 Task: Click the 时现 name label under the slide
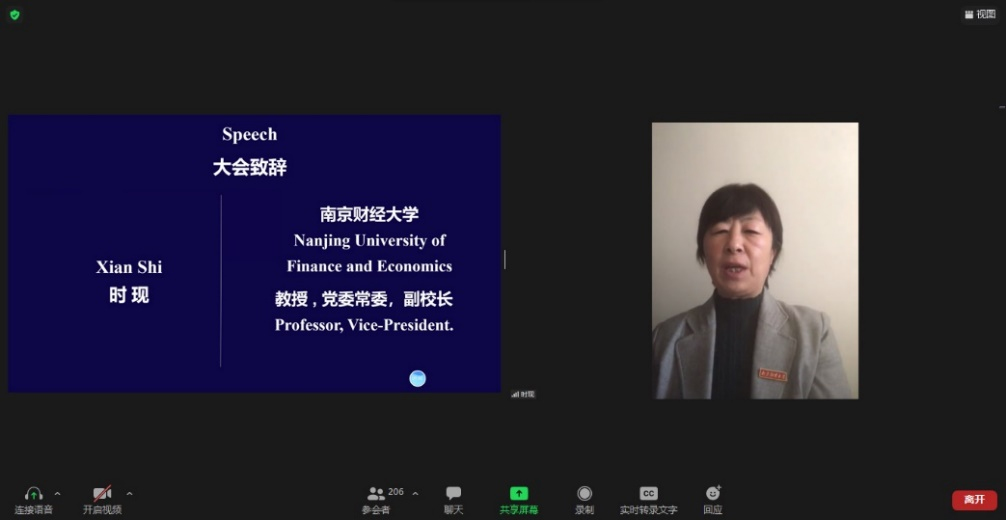tap(524, 394)
